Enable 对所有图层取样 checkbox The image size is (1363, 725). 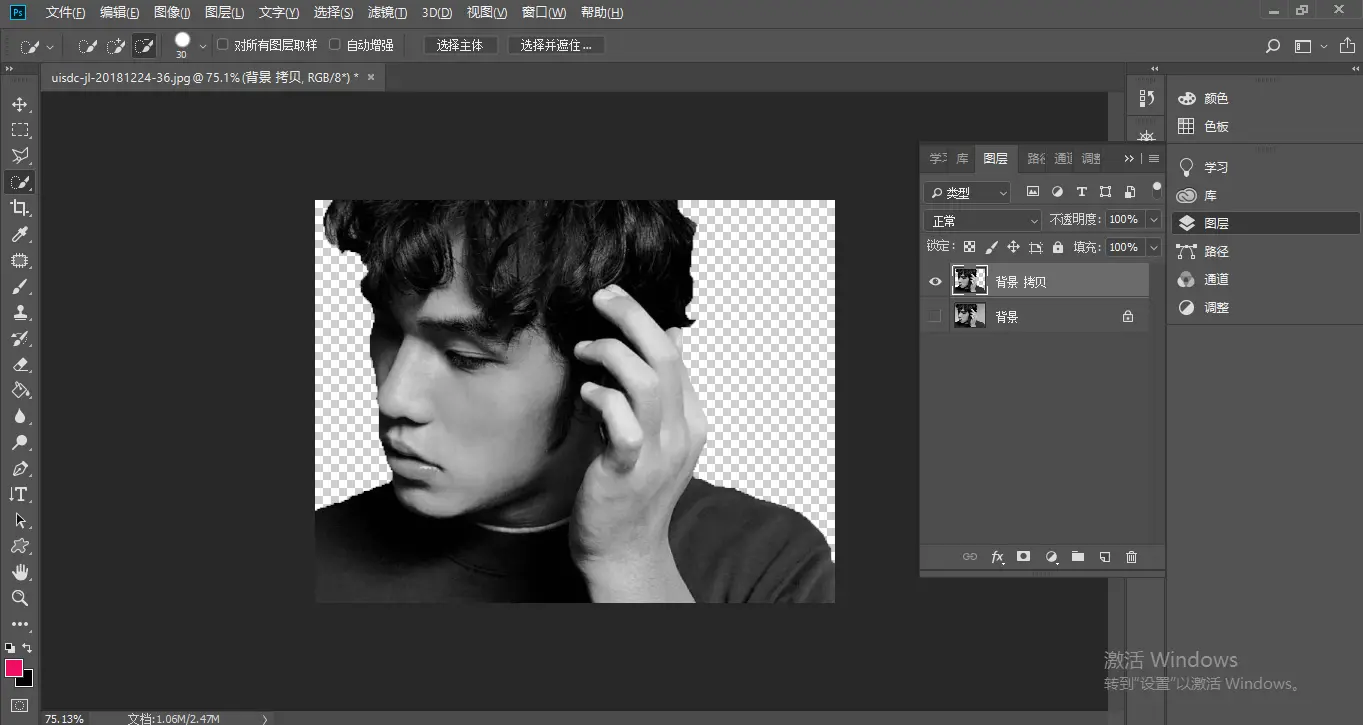click(223, 45)
